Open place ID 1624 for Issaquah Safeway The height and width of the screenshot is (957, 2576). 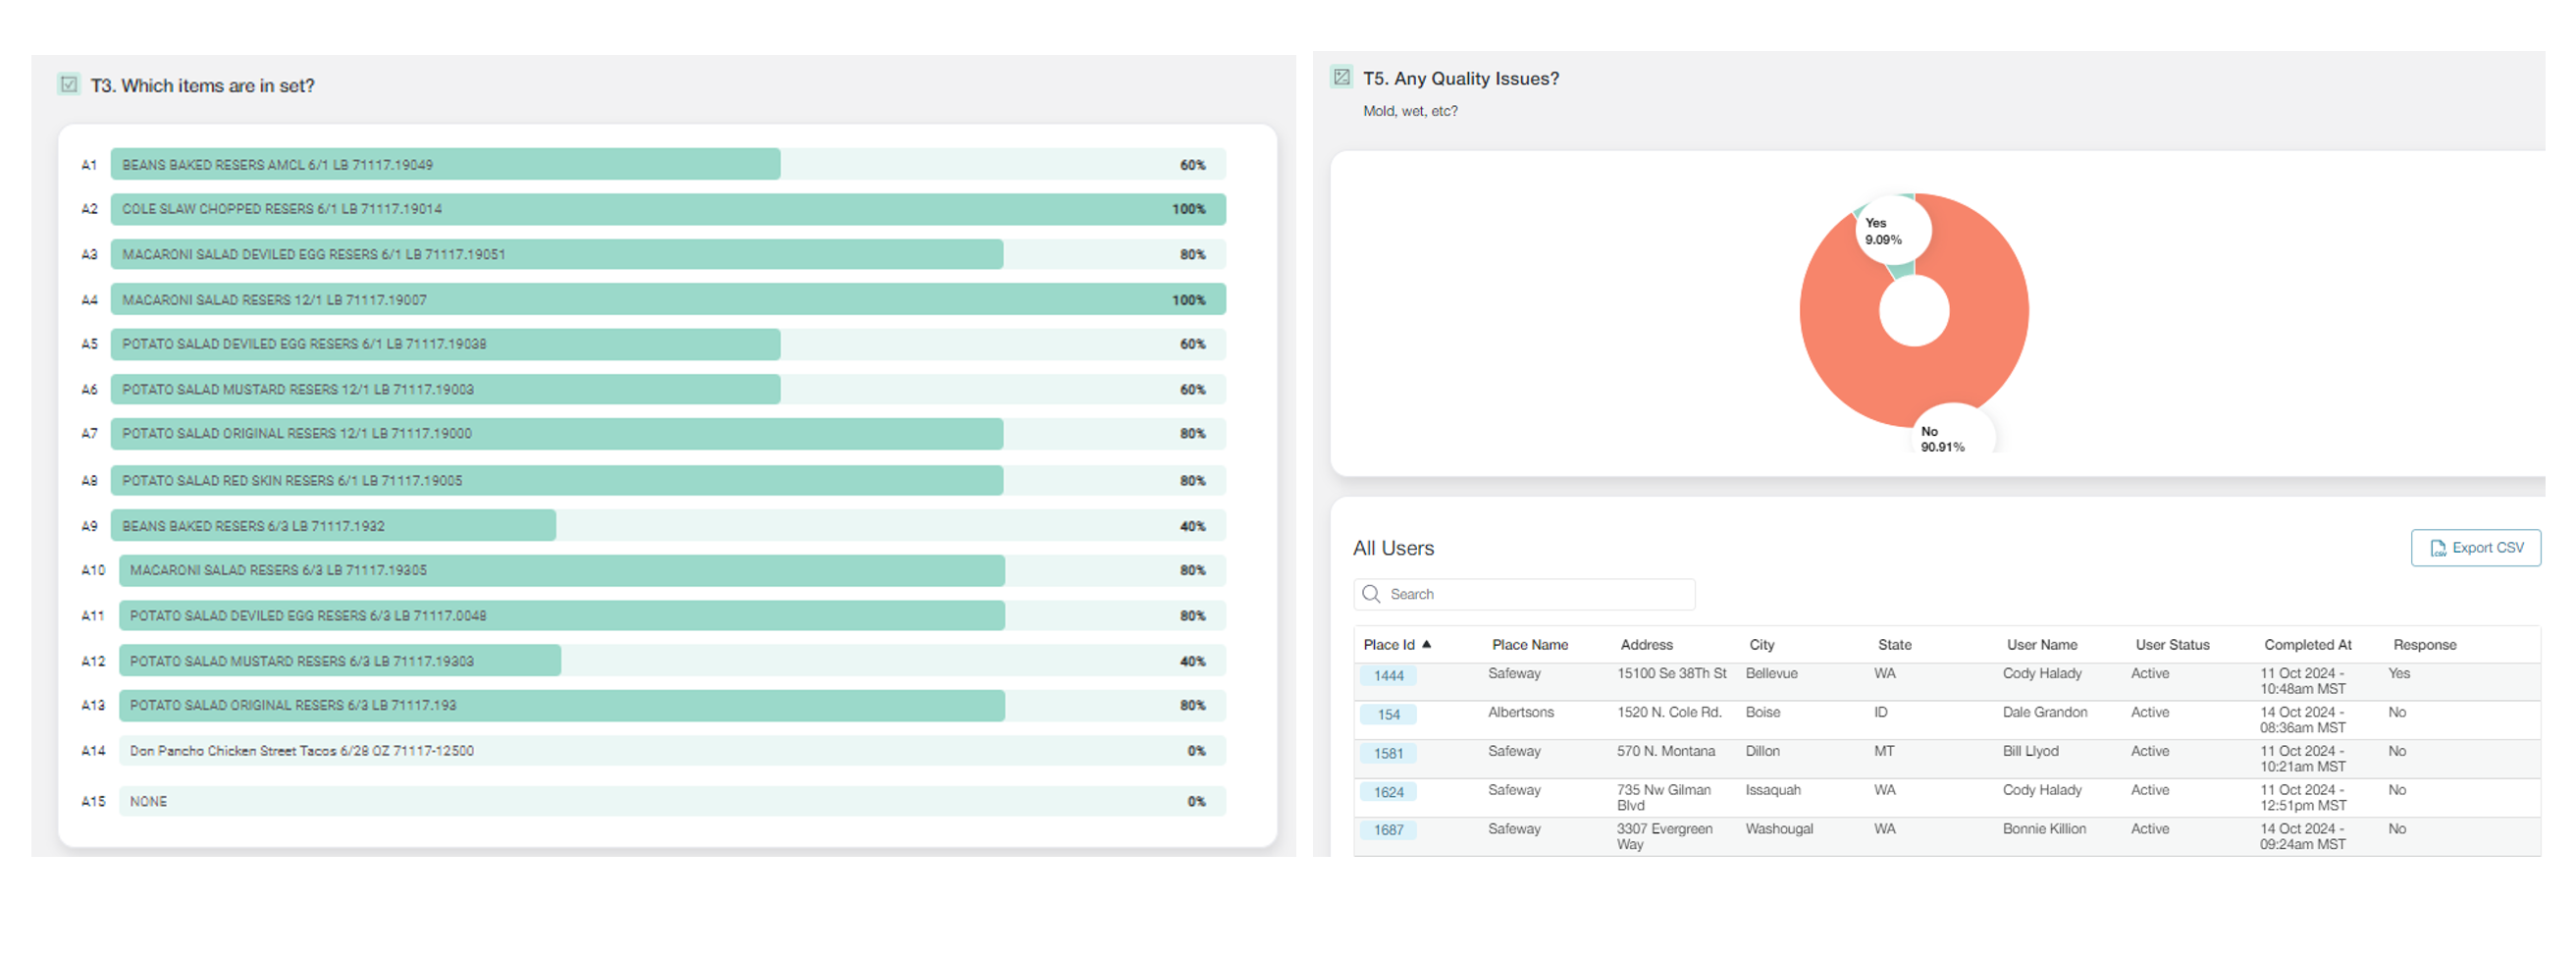(x=1388, y=792)
